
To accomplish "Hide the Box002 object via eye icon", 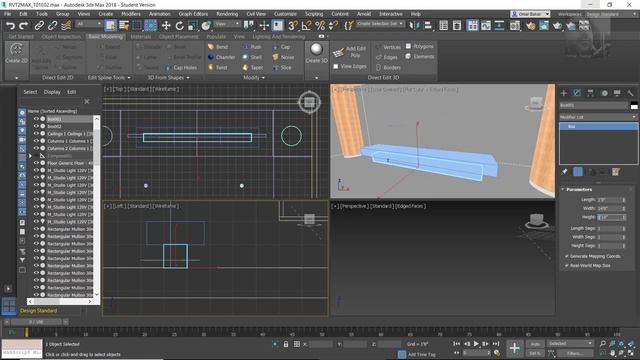I will [x=36, y=126].
